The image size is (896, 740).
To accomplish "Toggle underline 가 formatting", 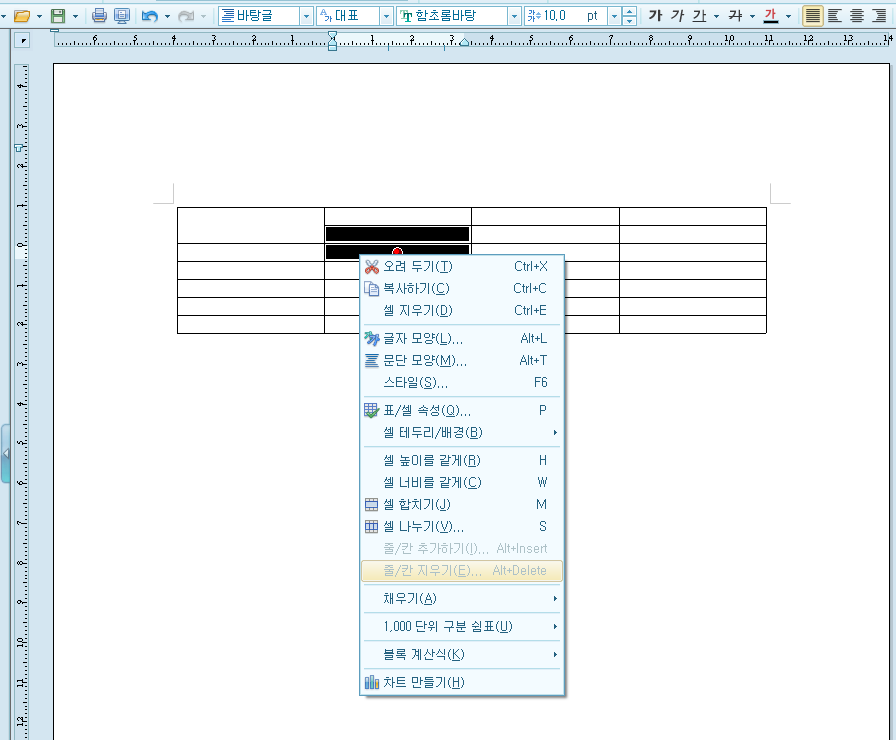I will pos(699,15).
